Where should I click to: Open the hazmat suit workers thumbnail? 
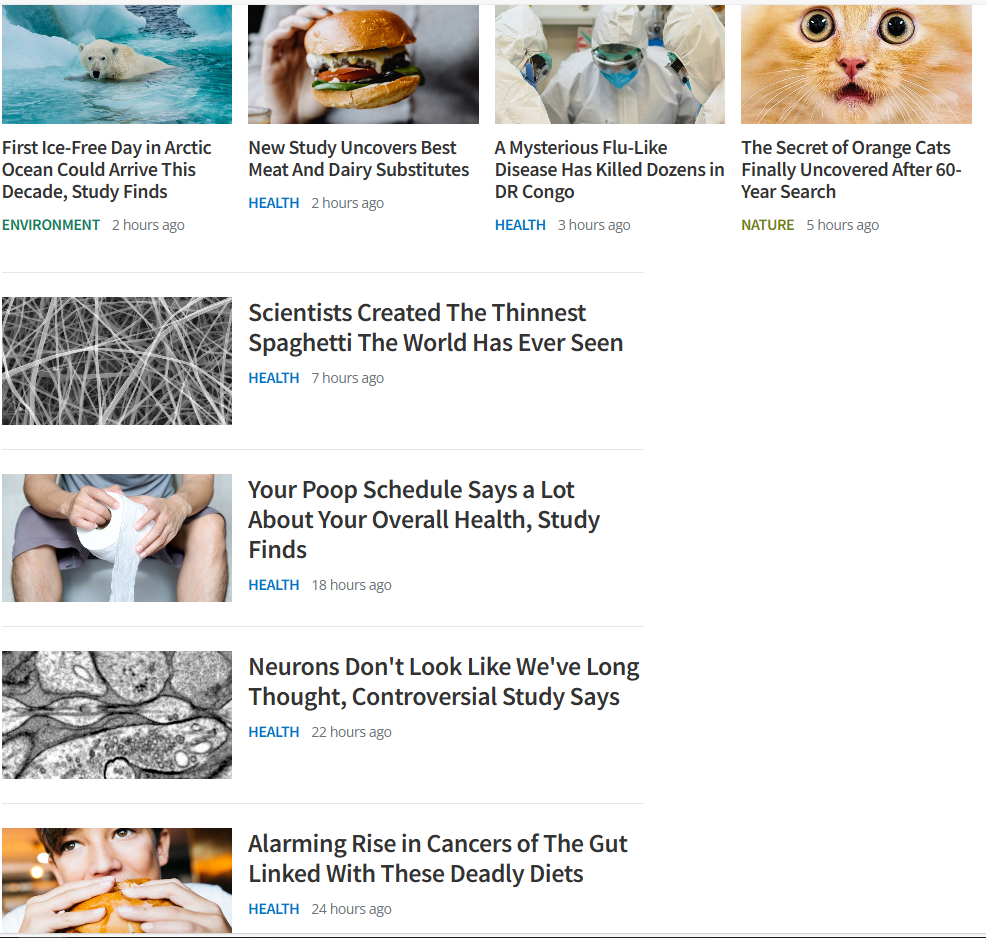coord(610,64)
